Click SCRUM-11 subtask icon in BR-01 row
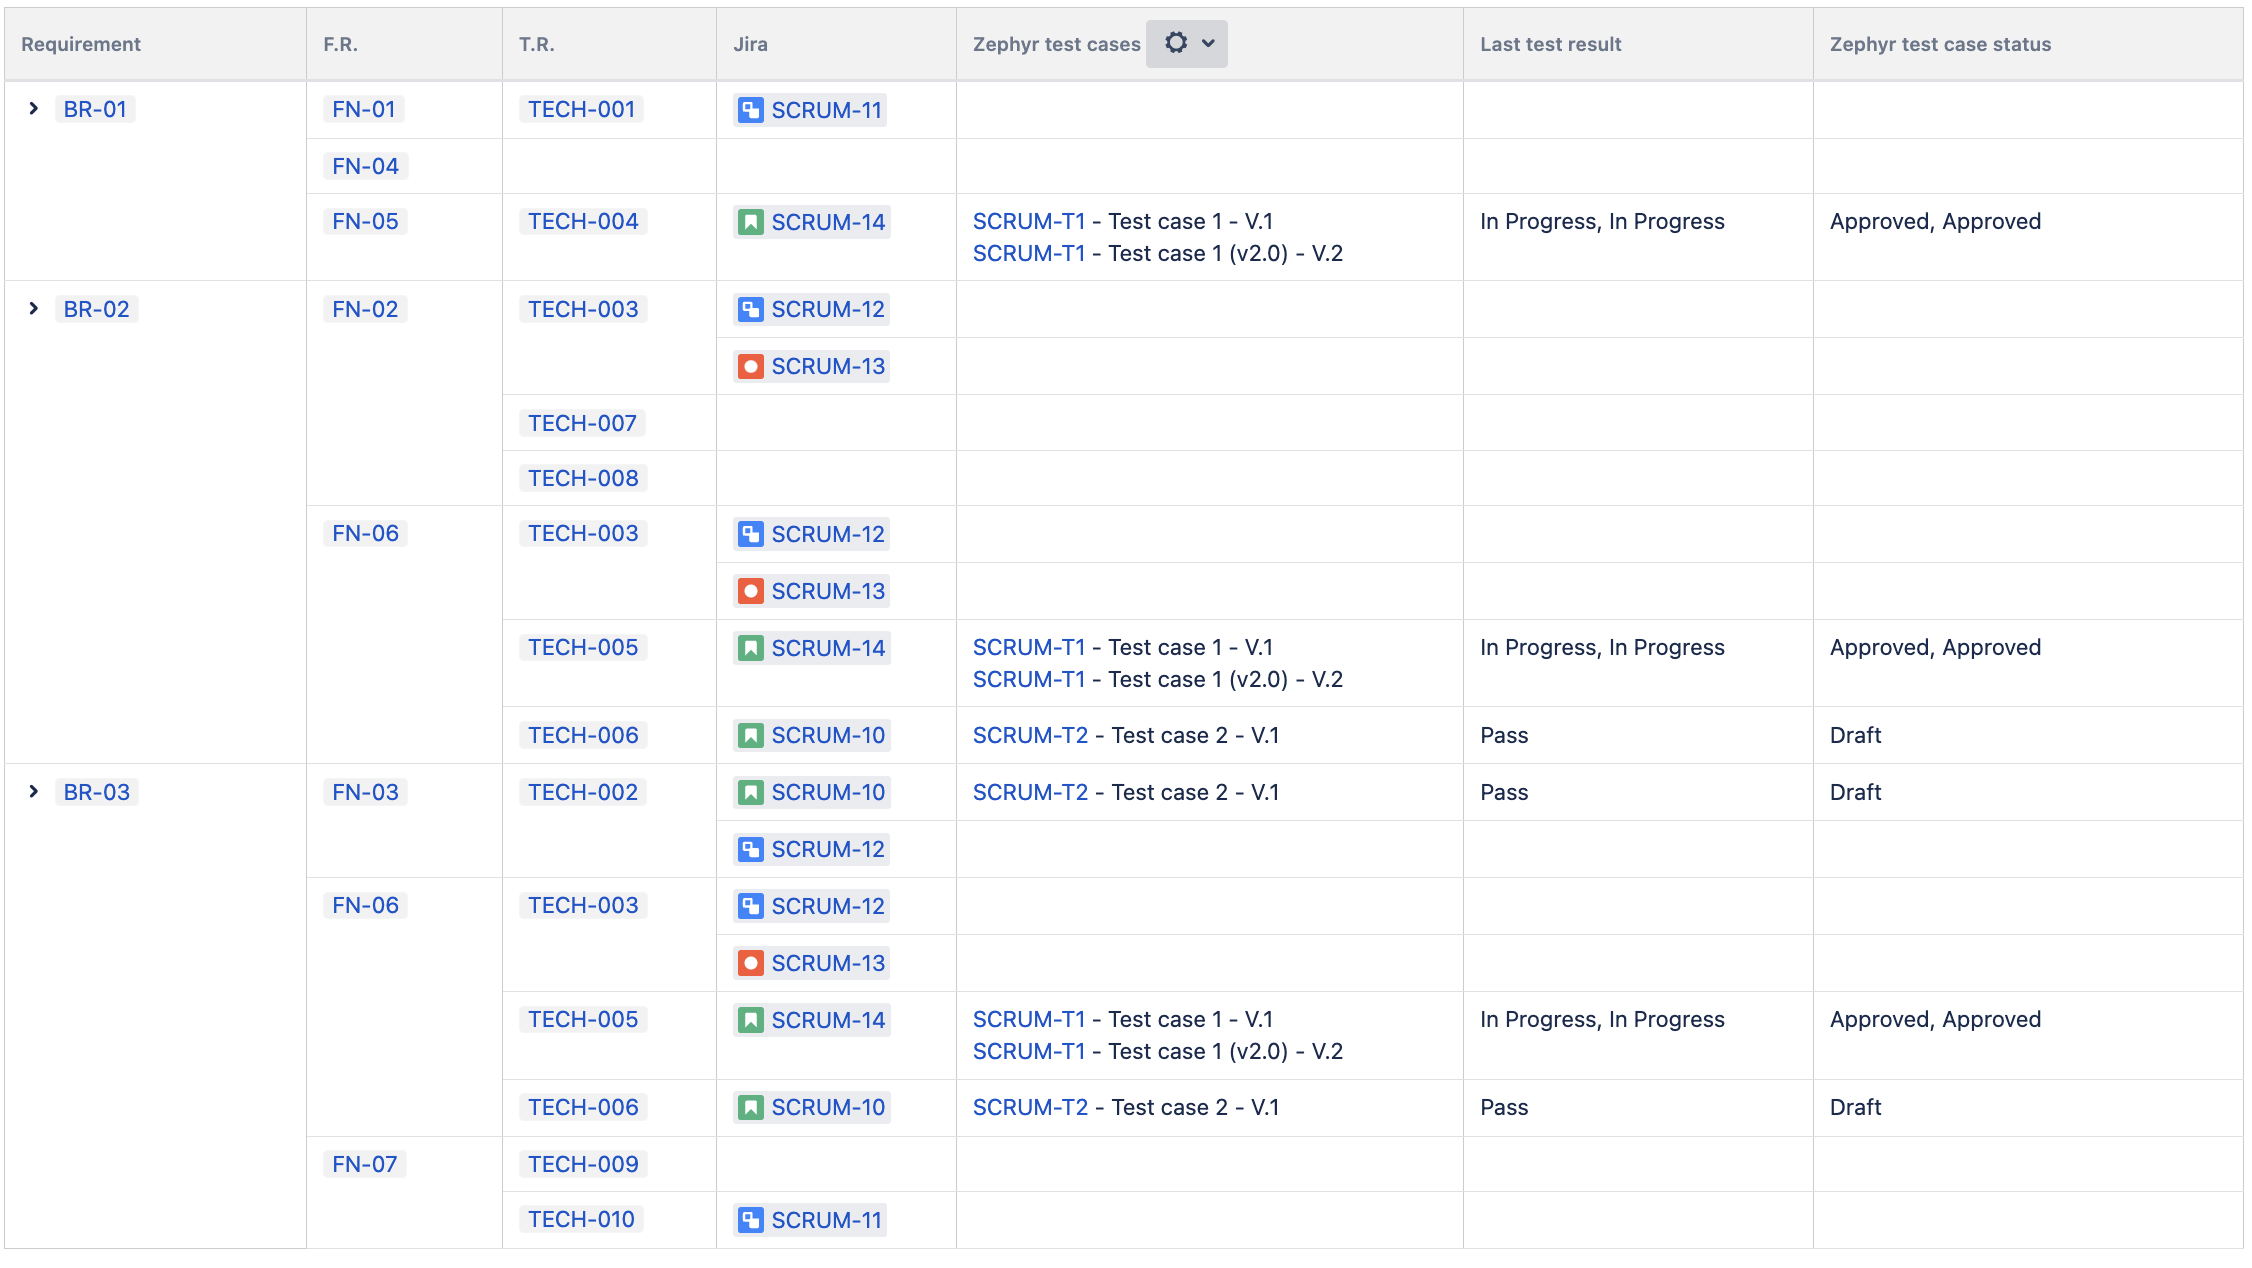The width and height of the screenshot is (2252, 1268). (x=750, y=110)
